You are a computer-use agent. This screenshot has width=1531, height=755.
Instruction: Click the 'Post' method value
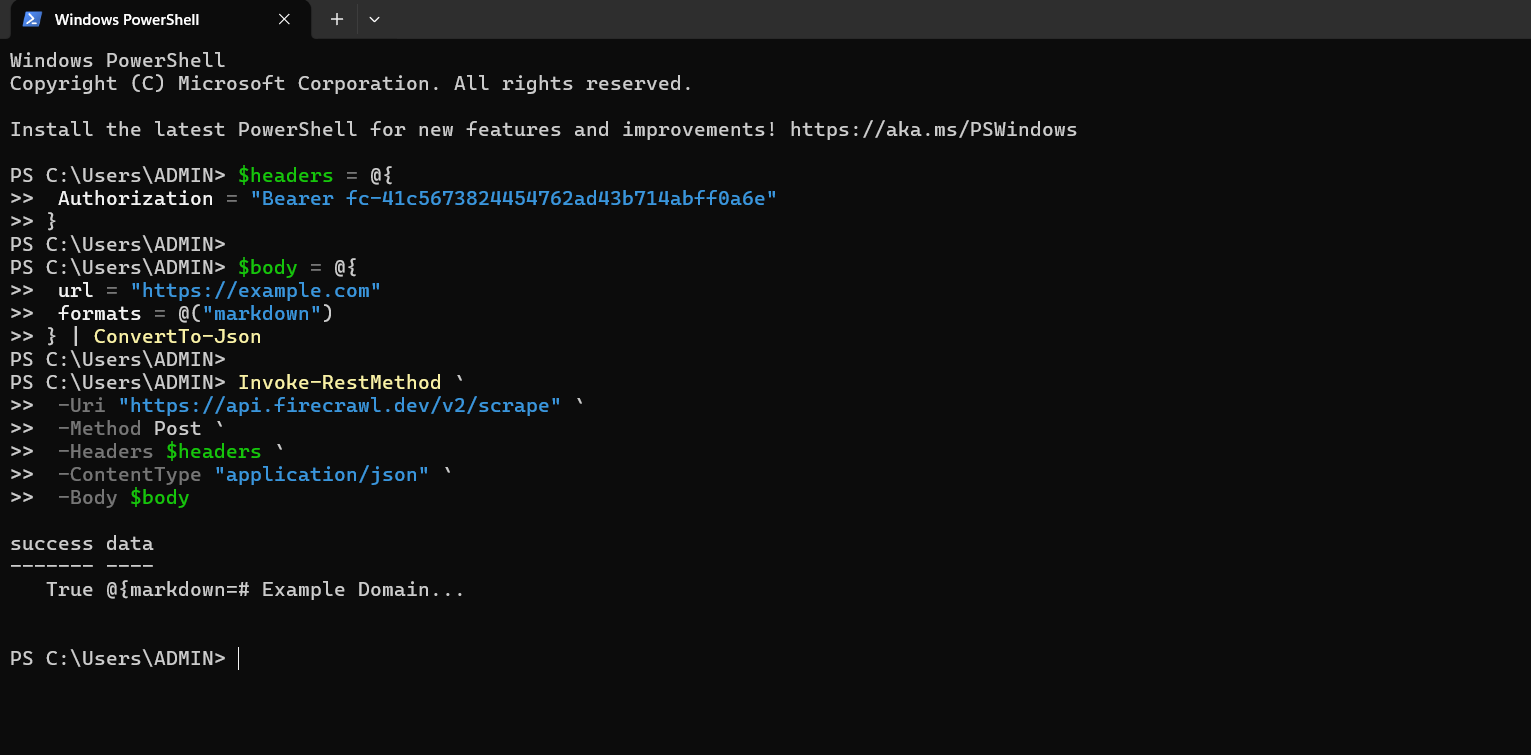tap(177, 428)
